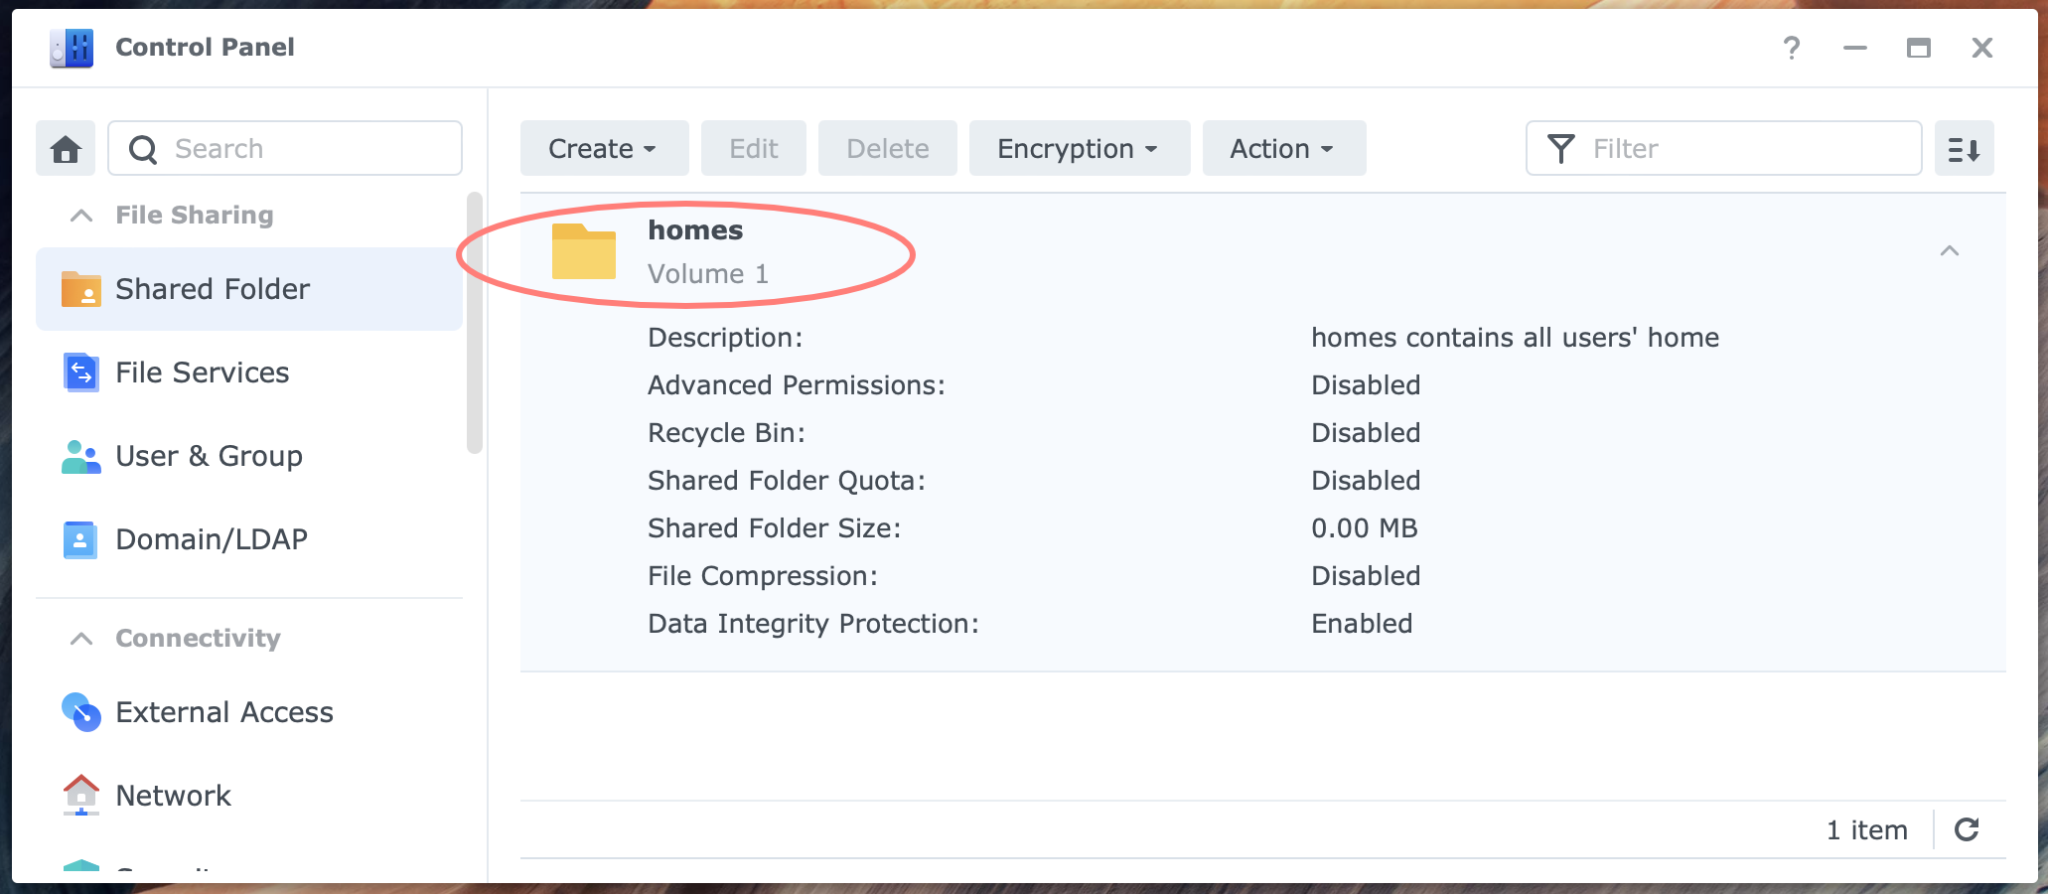Collapse the homes folder details

click(1949, 251)
